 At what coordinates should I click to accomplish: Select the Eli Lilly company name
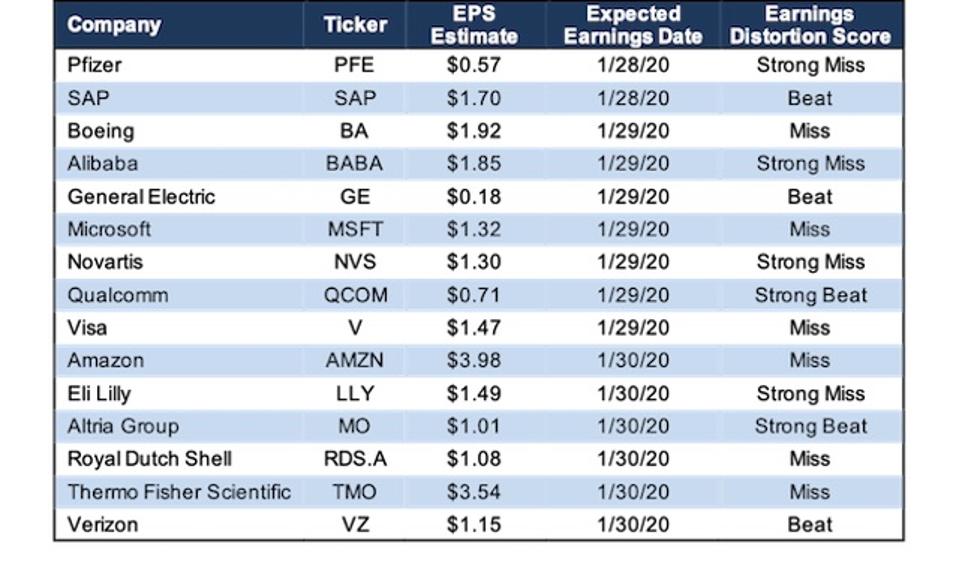[x=98, y=393]
